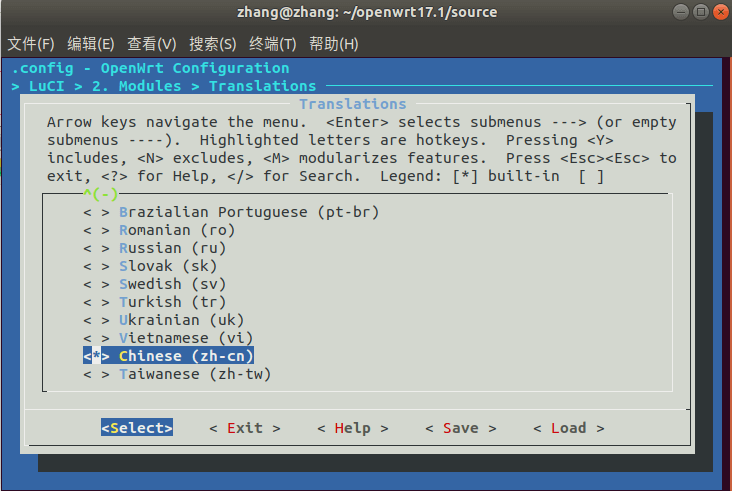Select the Vietnamese (vi) list entry
The image size is (732, 491).
186,338
